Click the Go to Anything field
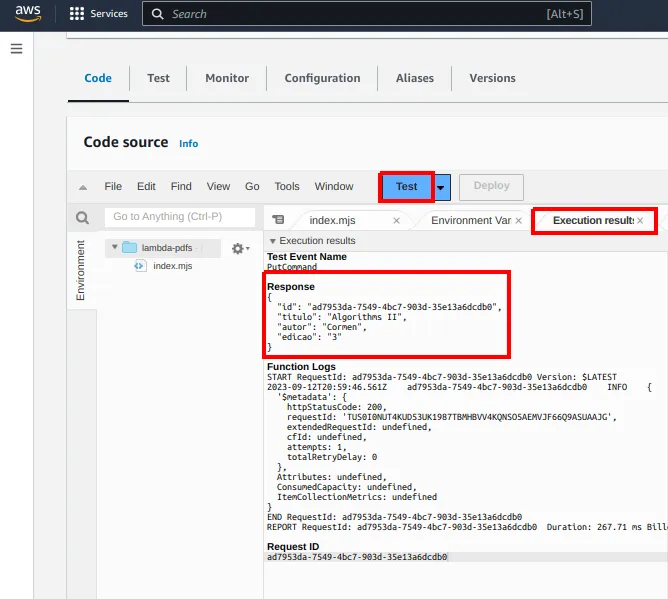Viewport: 668px width, 599px height. click(x=180, y=217)
